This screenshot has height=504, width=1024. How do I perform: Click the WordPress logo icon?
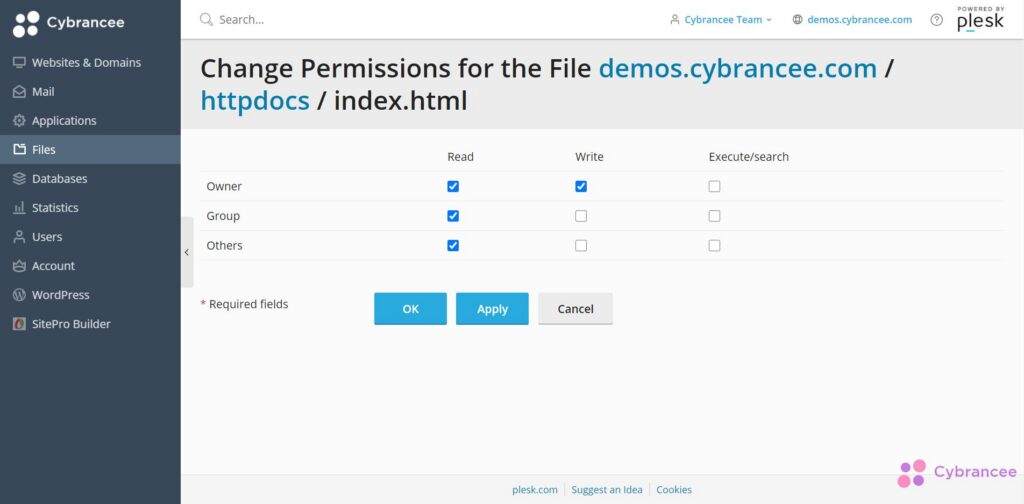coord(20,295)
